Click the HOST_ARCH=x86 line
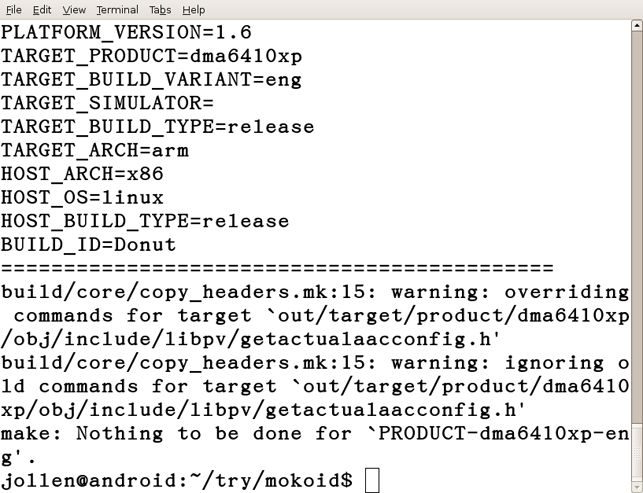Viewport: 643px width, 493px height. point(82,174)
